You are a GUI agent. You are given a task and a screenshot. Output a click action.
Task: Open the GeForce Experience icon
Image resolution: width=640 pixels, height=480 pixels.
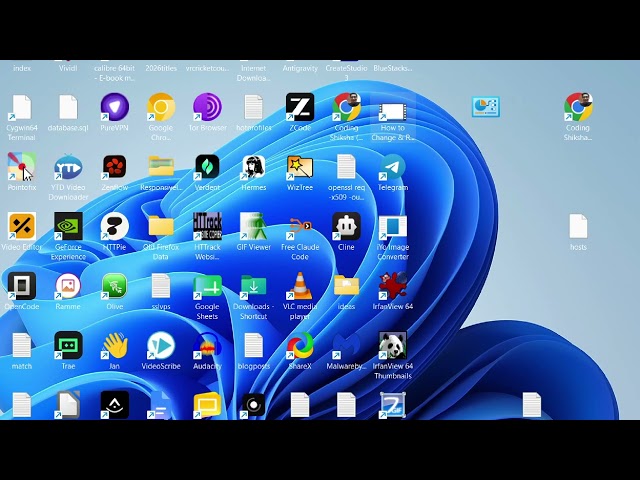pos(68,227)
